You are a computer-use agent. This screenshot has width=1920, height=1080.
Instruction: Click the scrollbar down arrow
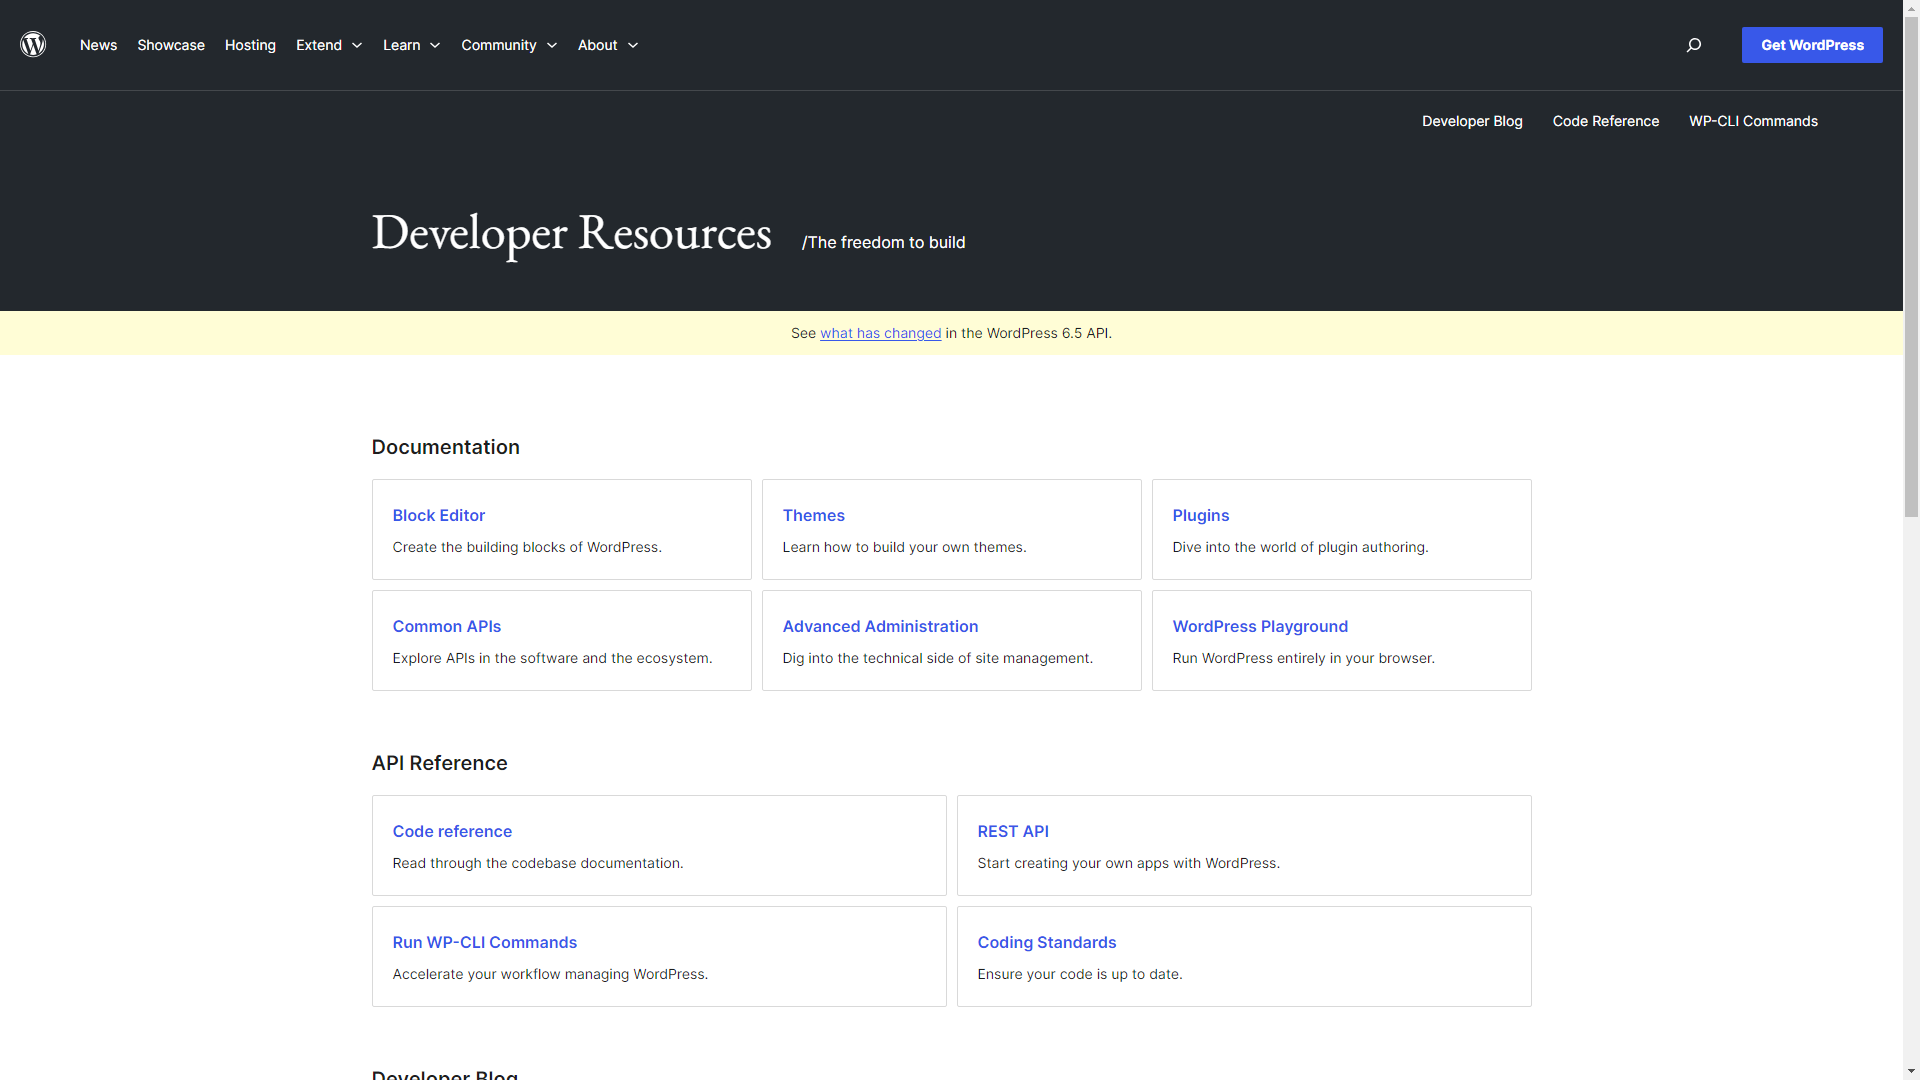1911,1071
